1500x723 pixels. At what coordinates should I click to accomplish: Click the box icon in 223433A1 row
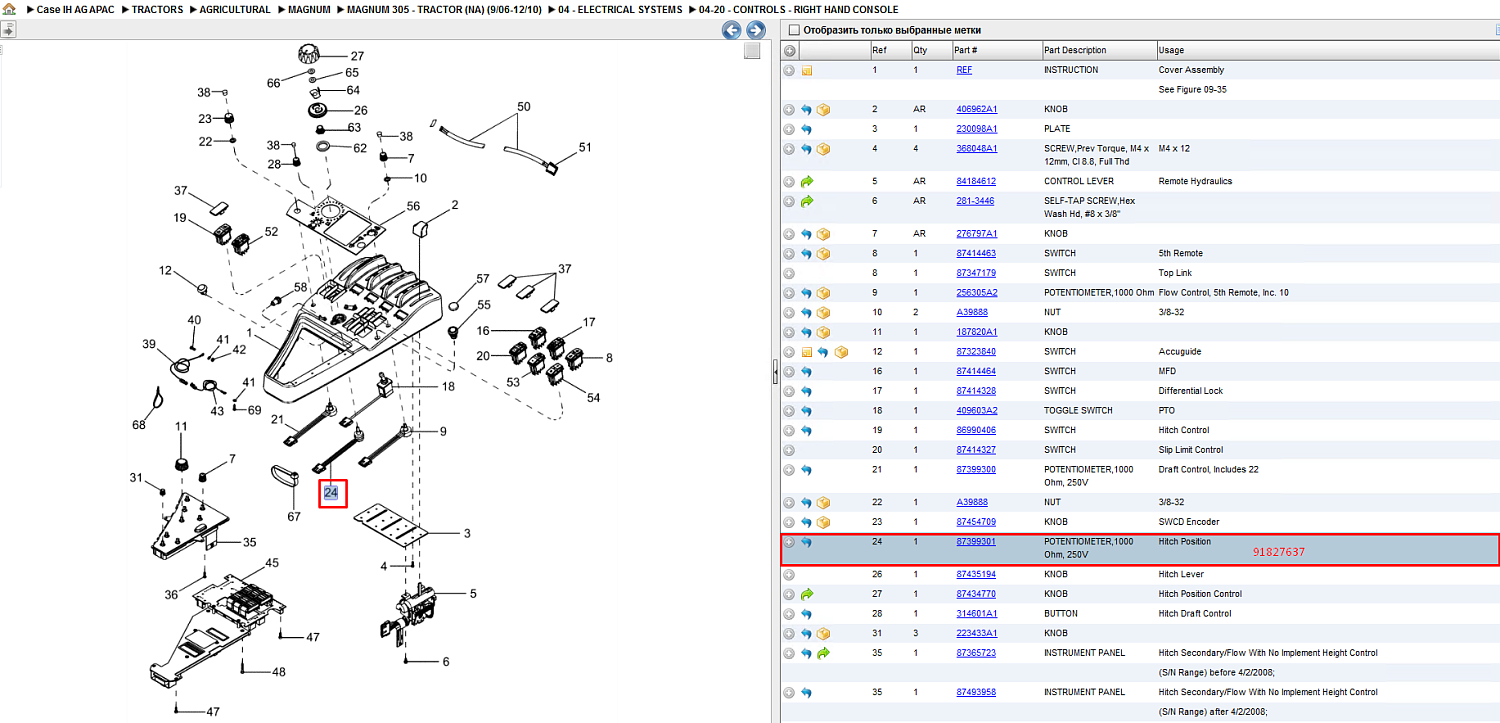[x=823, y=633]
